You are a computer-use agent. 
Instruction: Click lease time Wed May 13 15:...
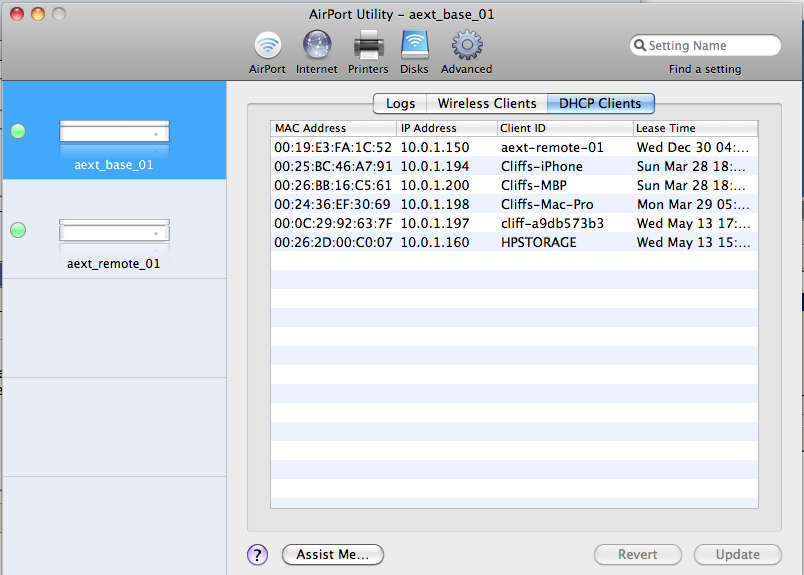[693, 243]
